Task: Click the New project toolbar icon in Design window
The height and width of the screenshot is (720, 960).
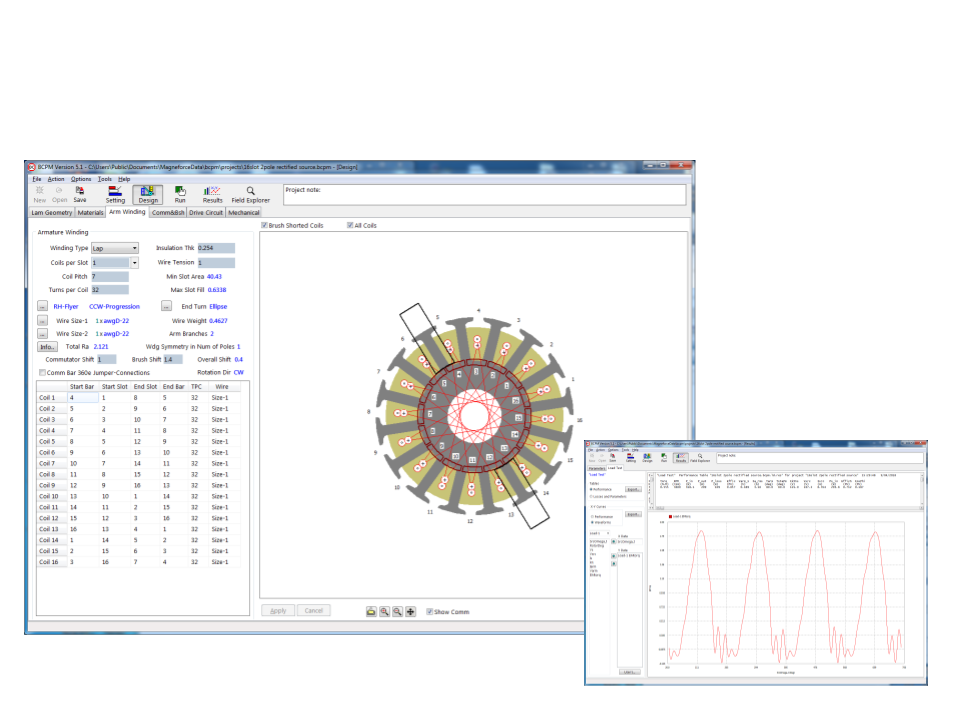Action: pyautogui.click(x=40, y=194)
